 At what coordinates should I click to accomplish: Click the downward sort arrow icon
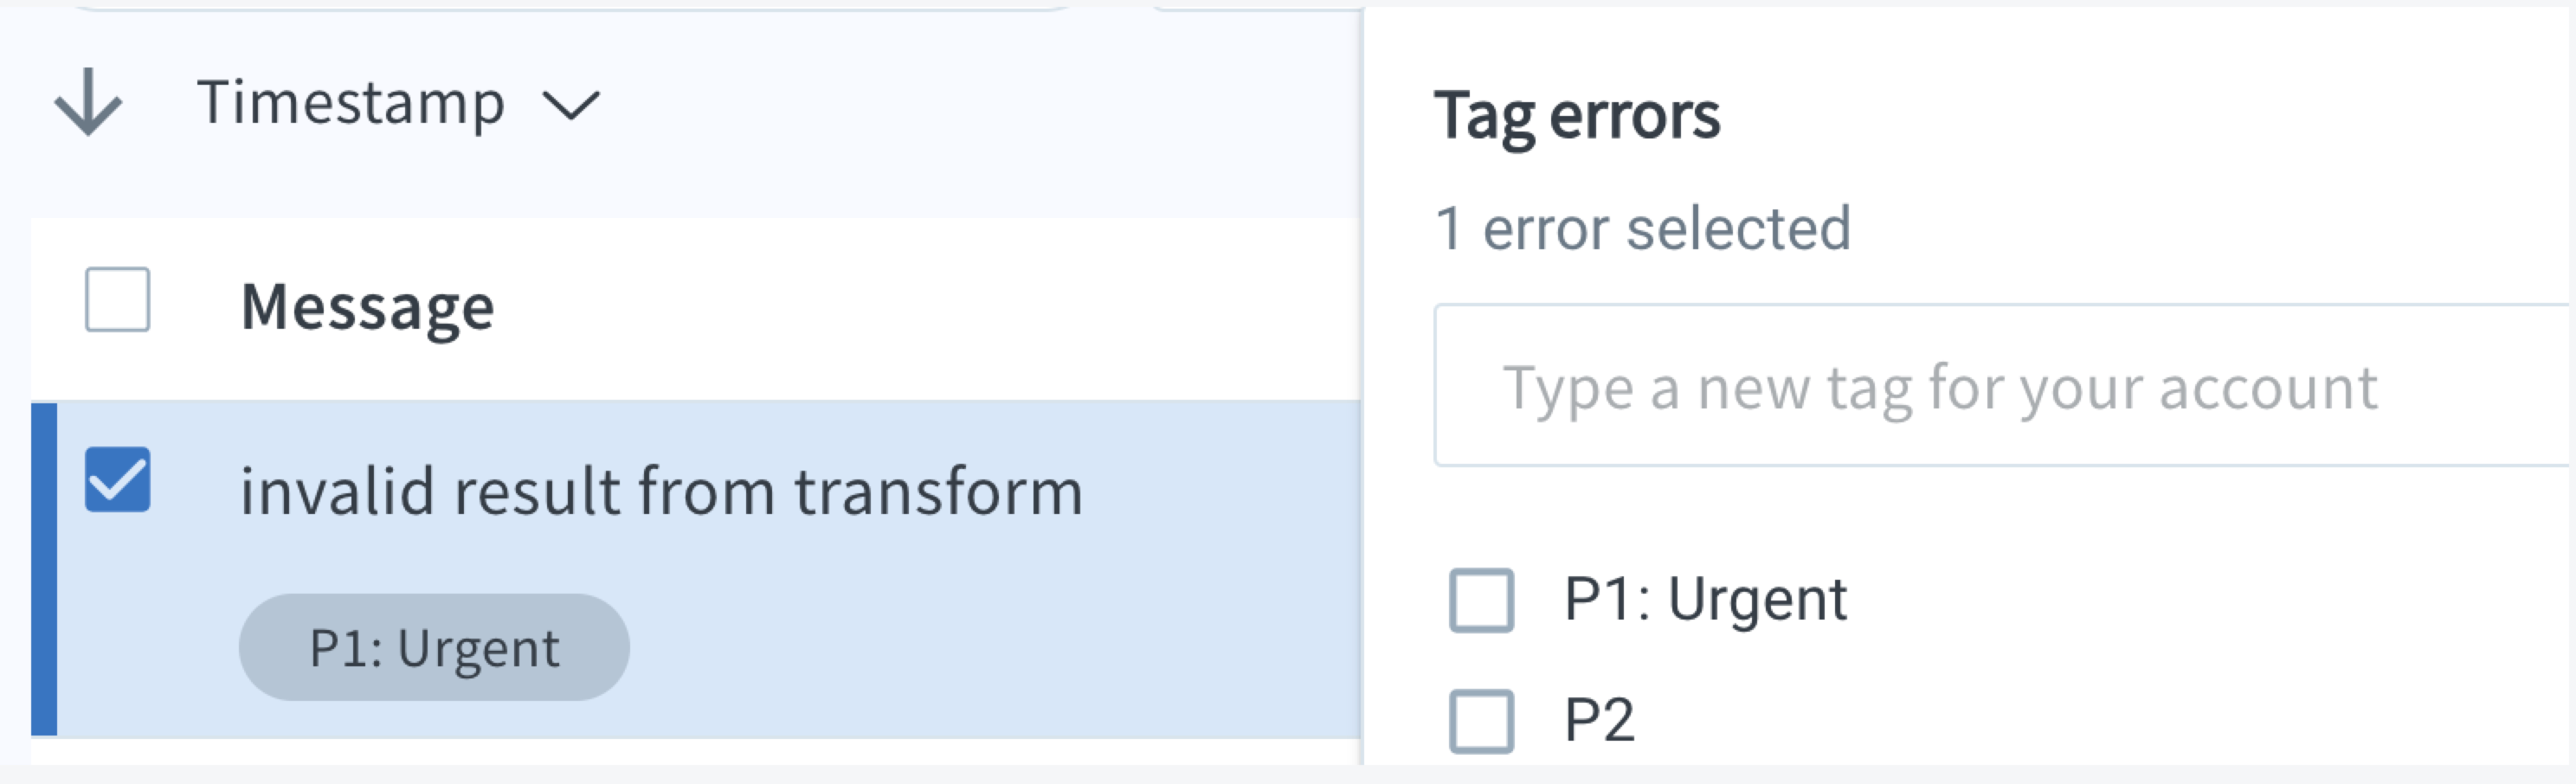coord(88,103)
